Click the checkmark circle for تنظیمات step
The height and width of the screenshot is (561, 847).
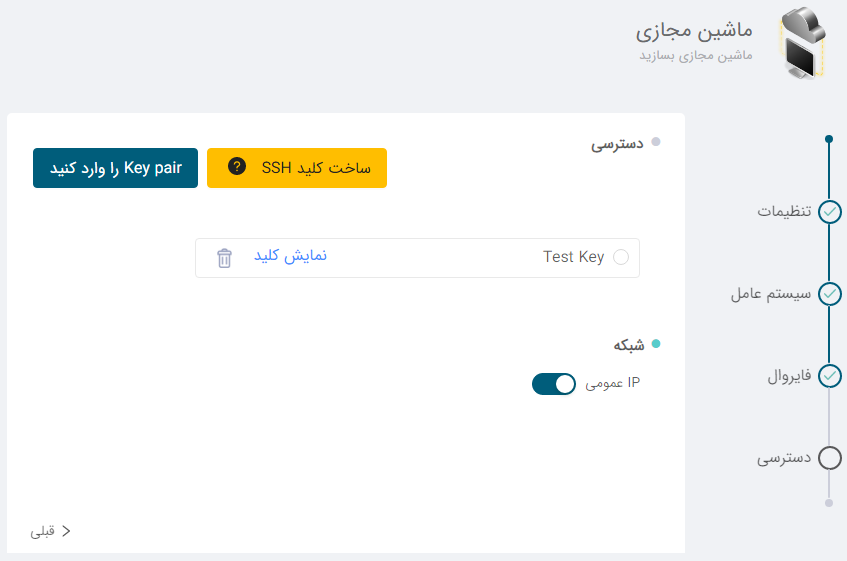[829, 212]
